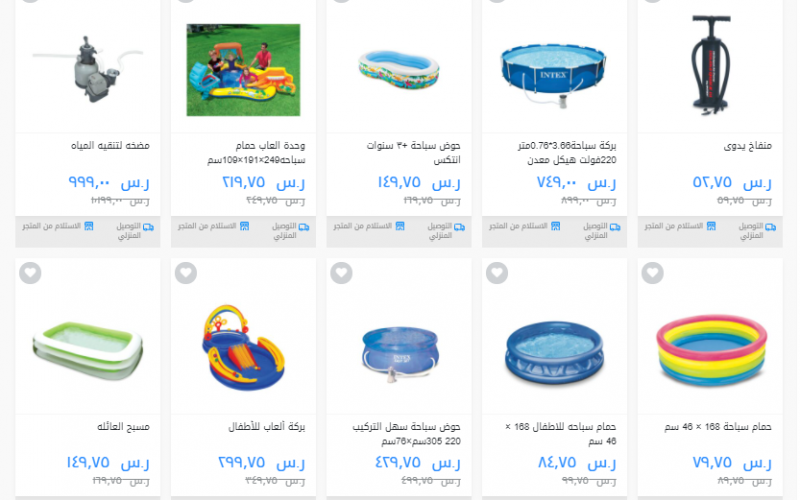The image size is (800, 500).
Task: Open product title مسبح العائله
Action: coord(123,427)
